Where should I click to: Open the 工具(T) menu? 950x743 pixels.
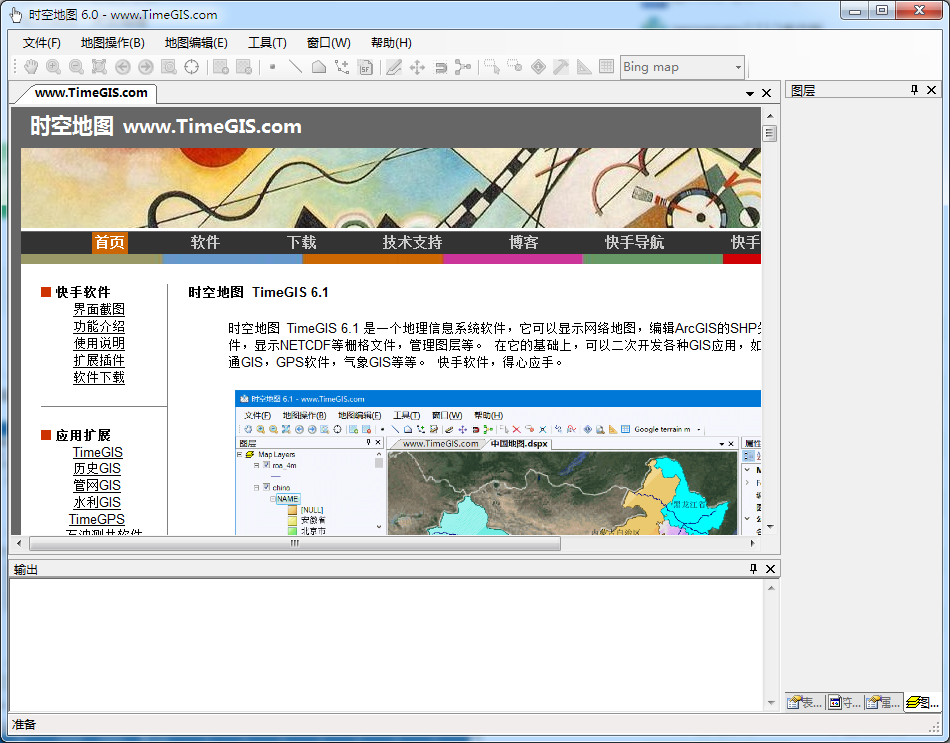[267, 42]
